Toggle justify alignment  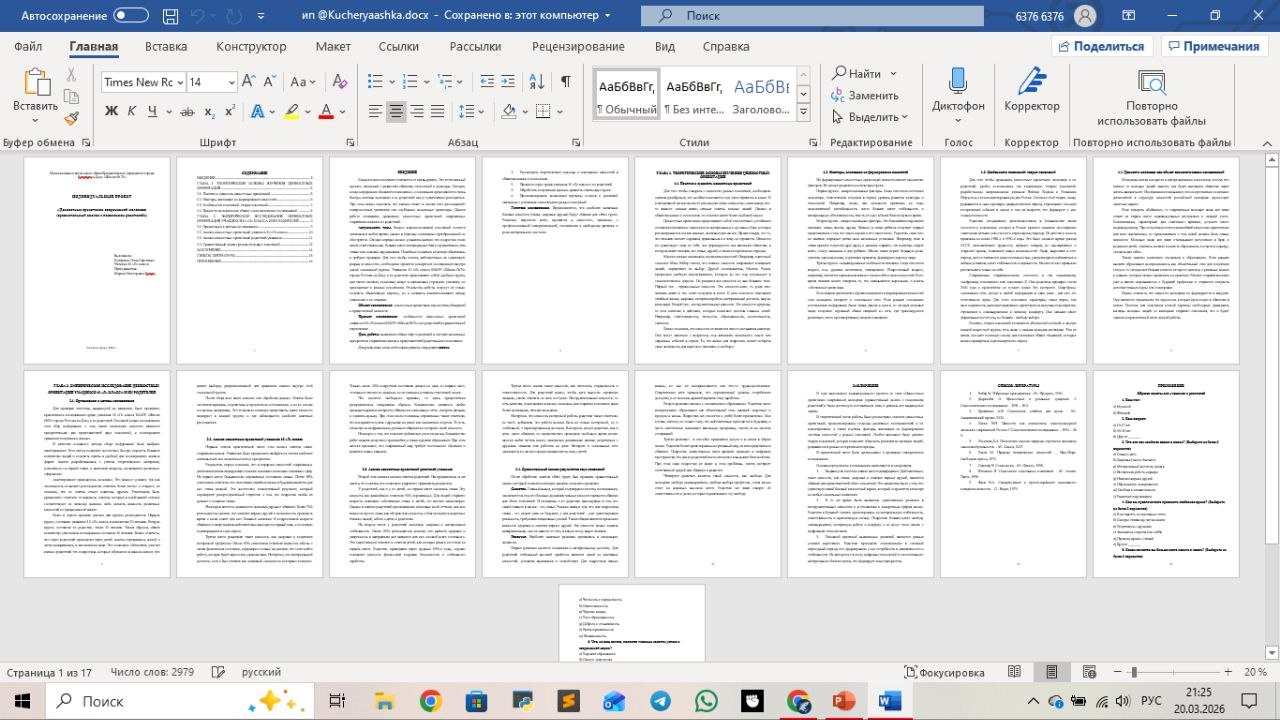(x=439, y=111)
